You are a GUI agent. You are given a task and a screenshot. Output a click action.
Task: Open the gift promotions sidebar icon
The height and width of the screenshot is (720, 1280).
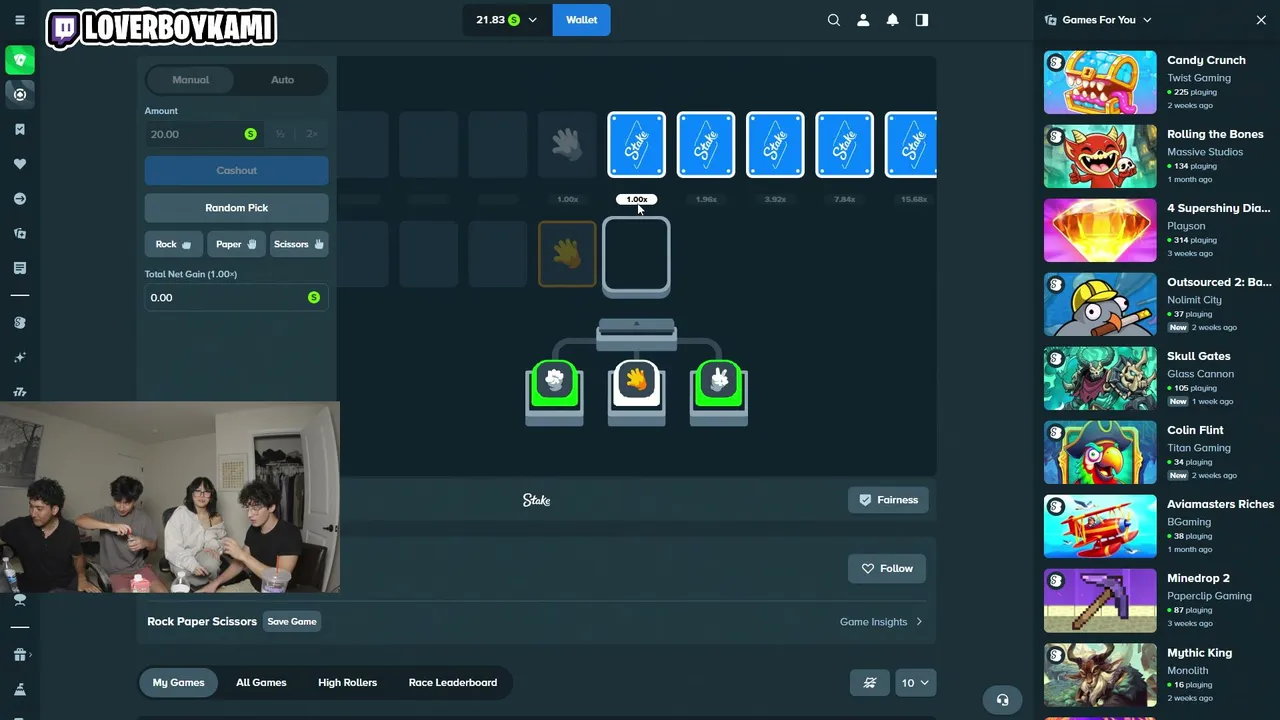[20, 655]
